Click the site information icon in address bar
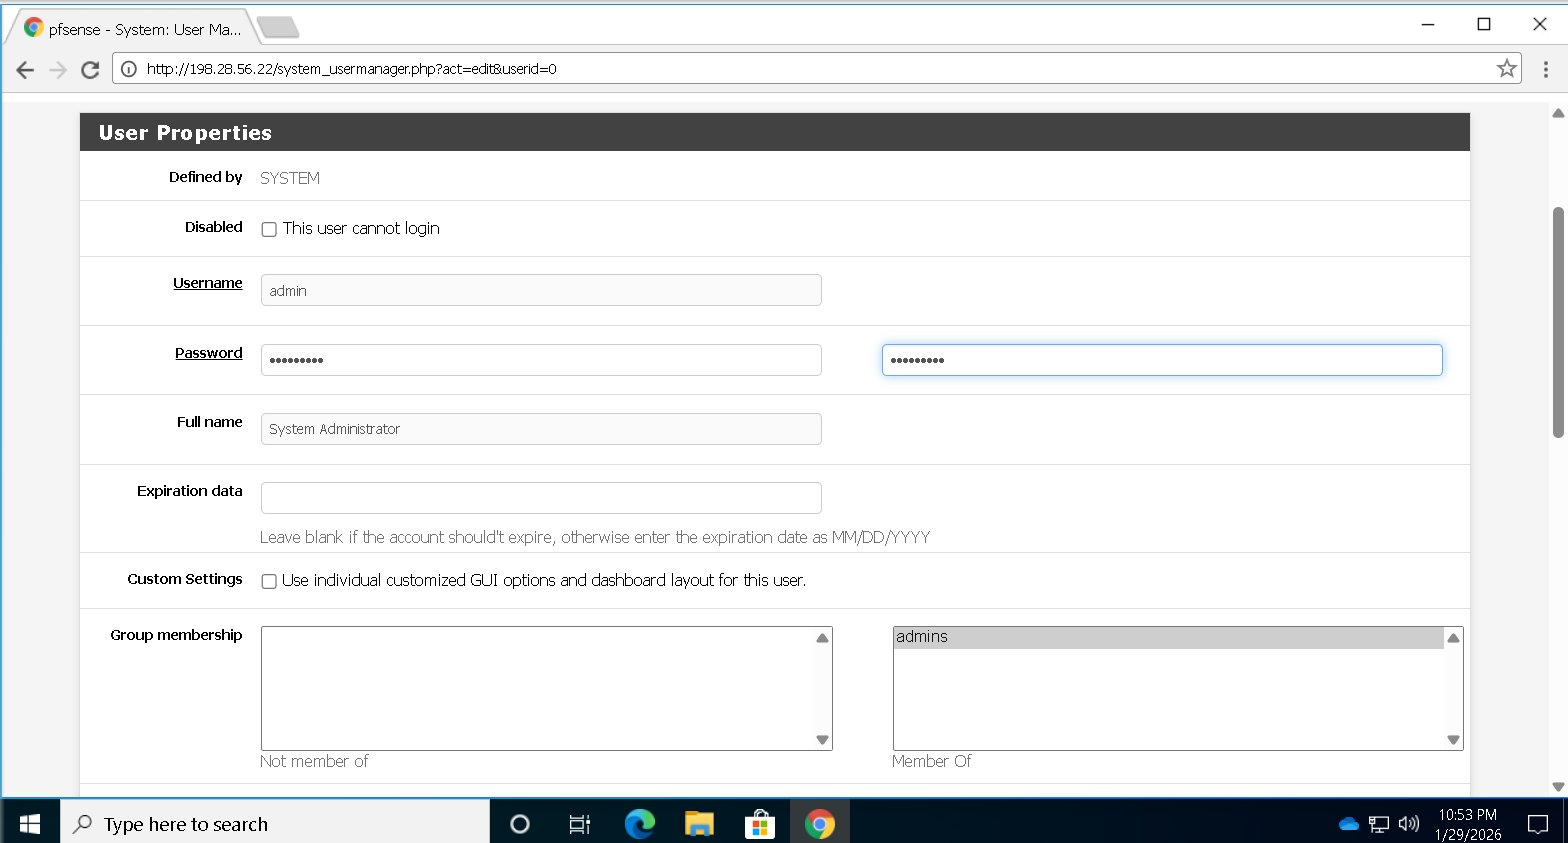The width and height of the screenshot is (1568, 843). point(129,69)
